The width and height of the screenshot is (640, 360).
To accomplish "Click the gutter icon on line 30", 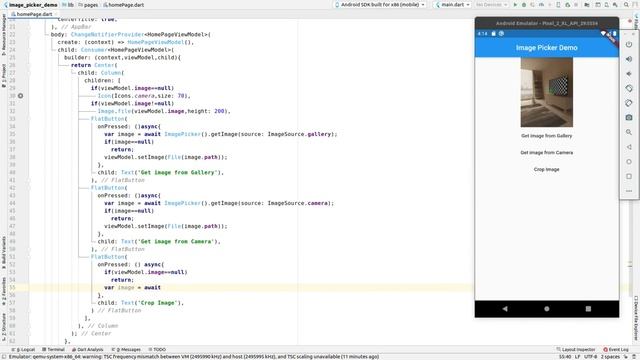I will pyautogui.click(x=20, y=96).
